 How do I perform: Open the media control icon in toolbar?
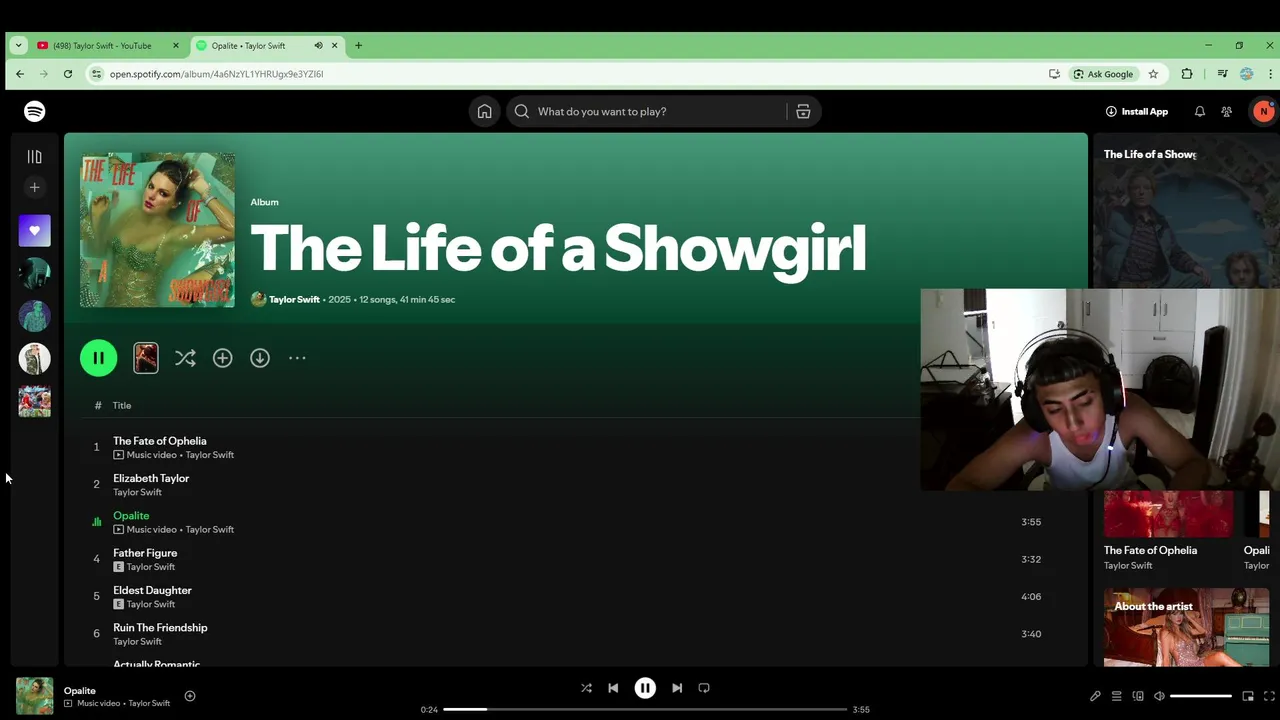(x=1222, y=73)
